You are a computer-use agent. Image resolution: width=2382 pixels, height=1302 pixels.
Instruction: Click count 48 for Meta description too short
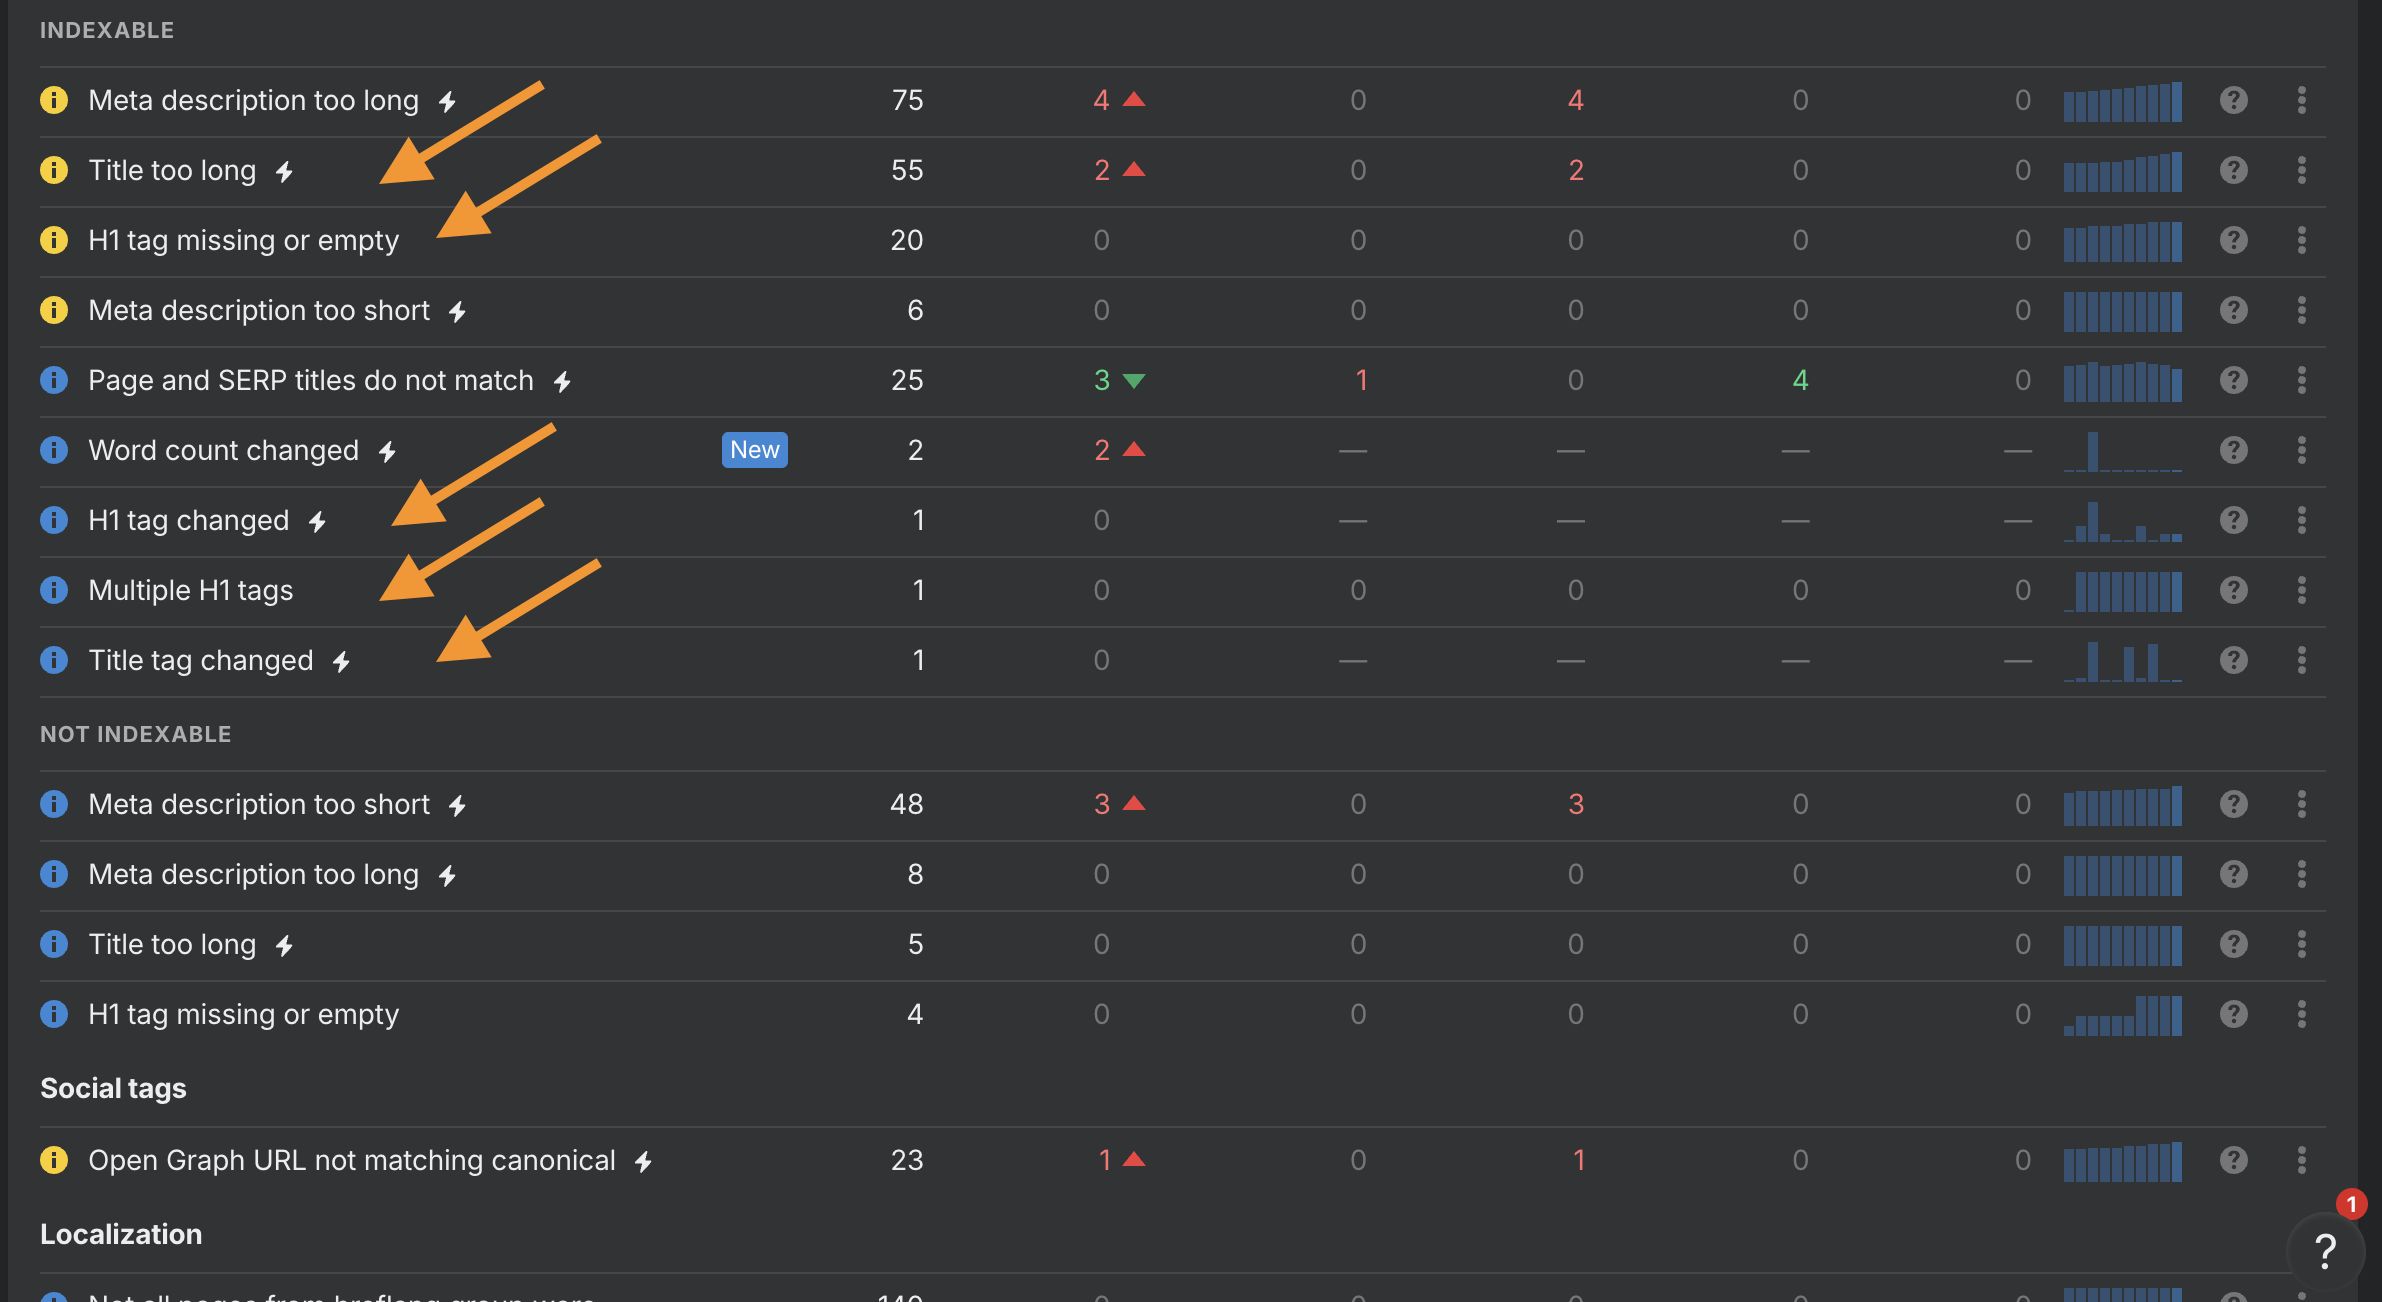pos(906,804)
